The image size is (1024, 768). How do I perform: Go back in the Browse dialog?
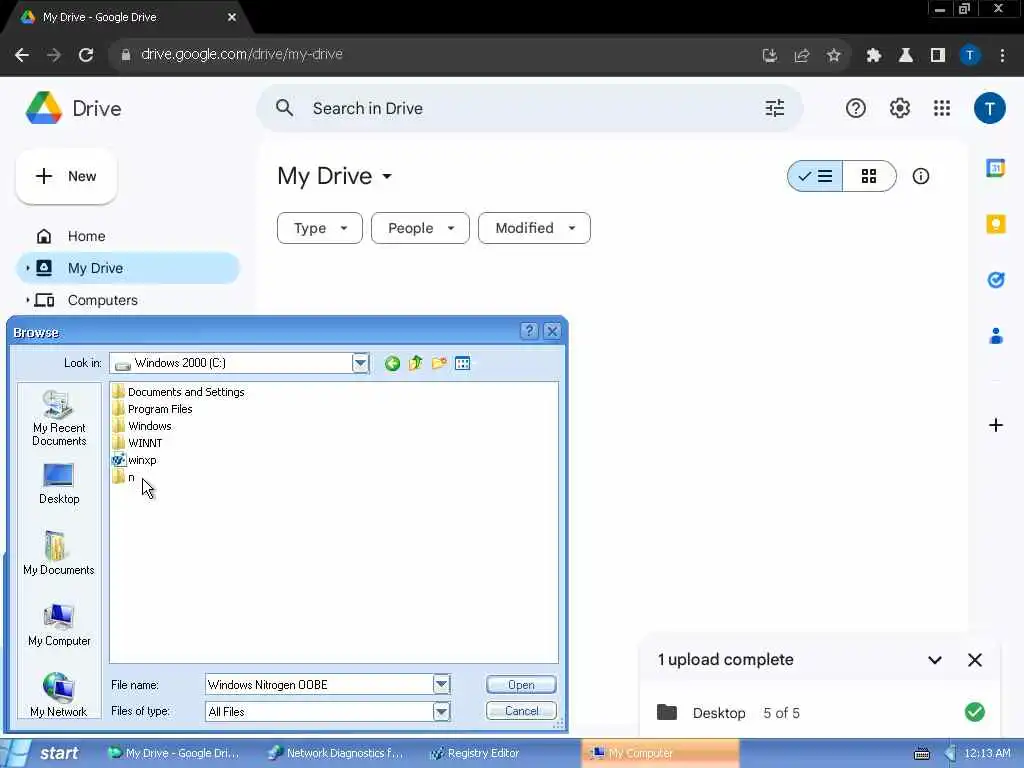pos(392,363)
